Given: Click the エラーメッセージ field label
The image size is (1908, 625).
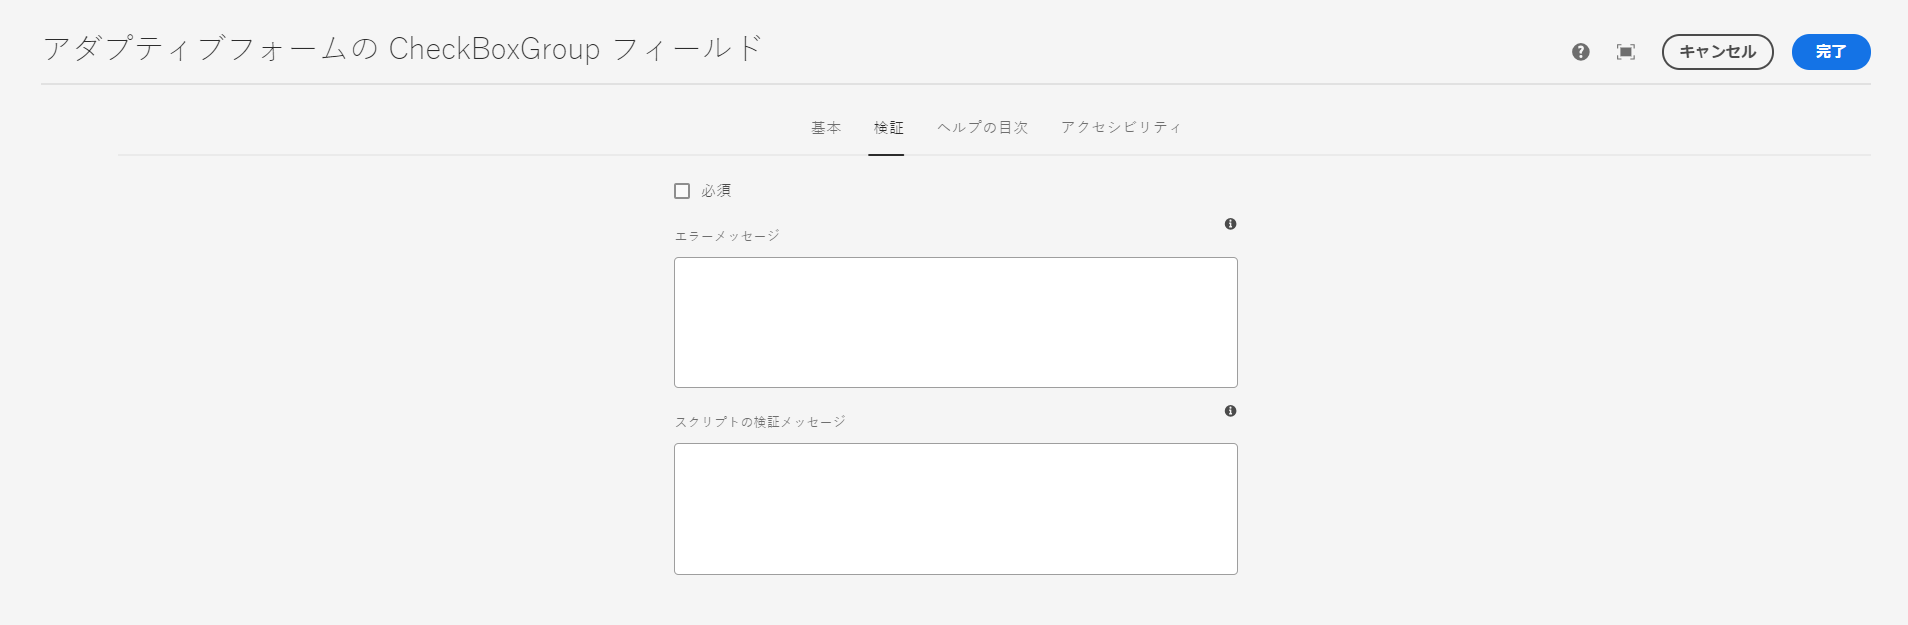Looking at the screenshot, I should coord(727,236).
